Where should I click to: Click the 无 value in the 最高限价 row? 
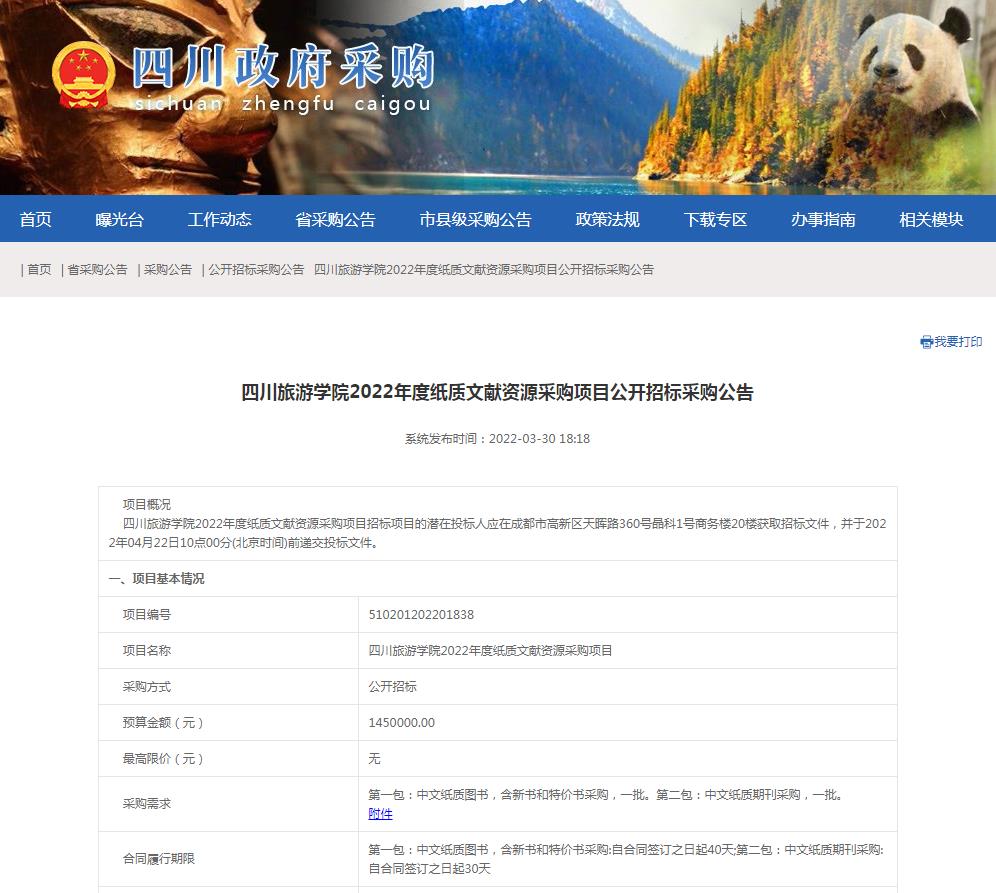pyautogui.click(x=374, y=758)
